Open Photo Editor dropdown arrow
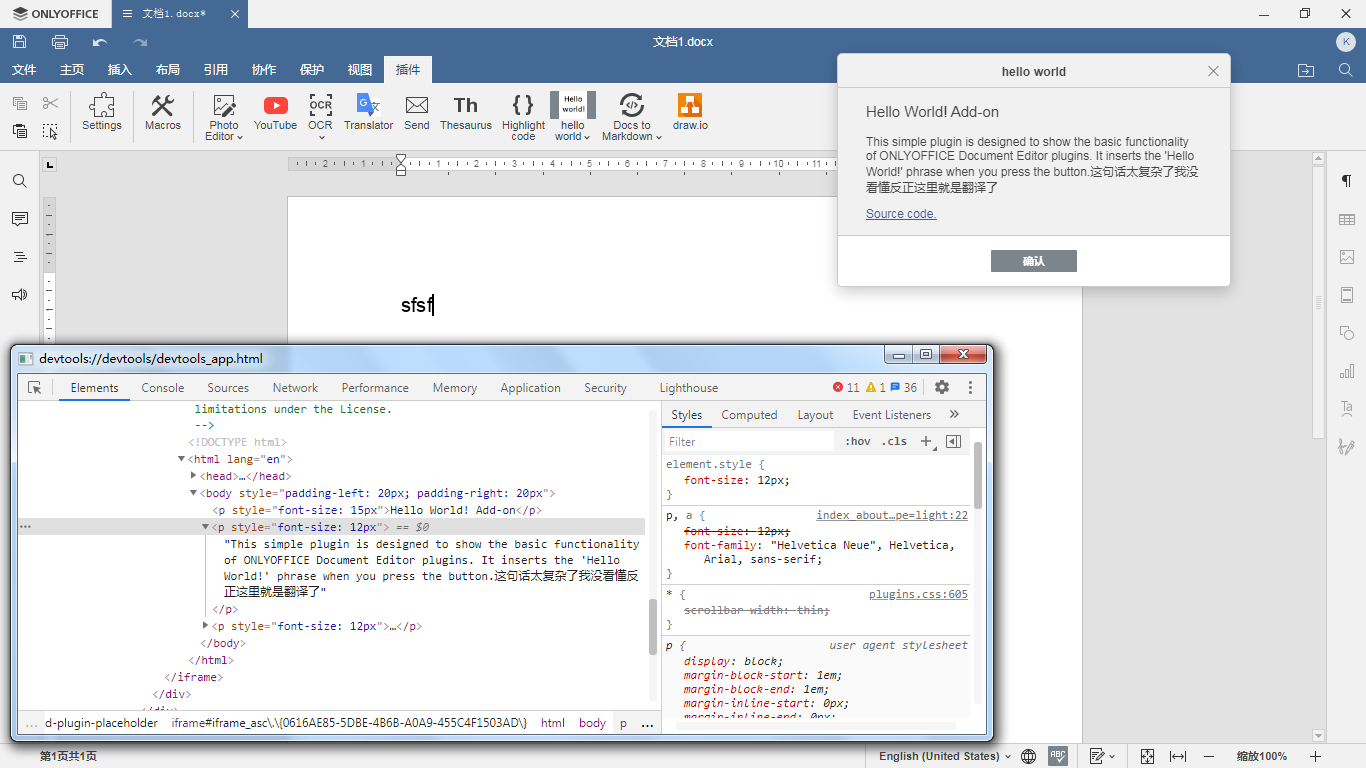Image resolution: width=1366 pixels, height=768 pixels. pos(241,137)
